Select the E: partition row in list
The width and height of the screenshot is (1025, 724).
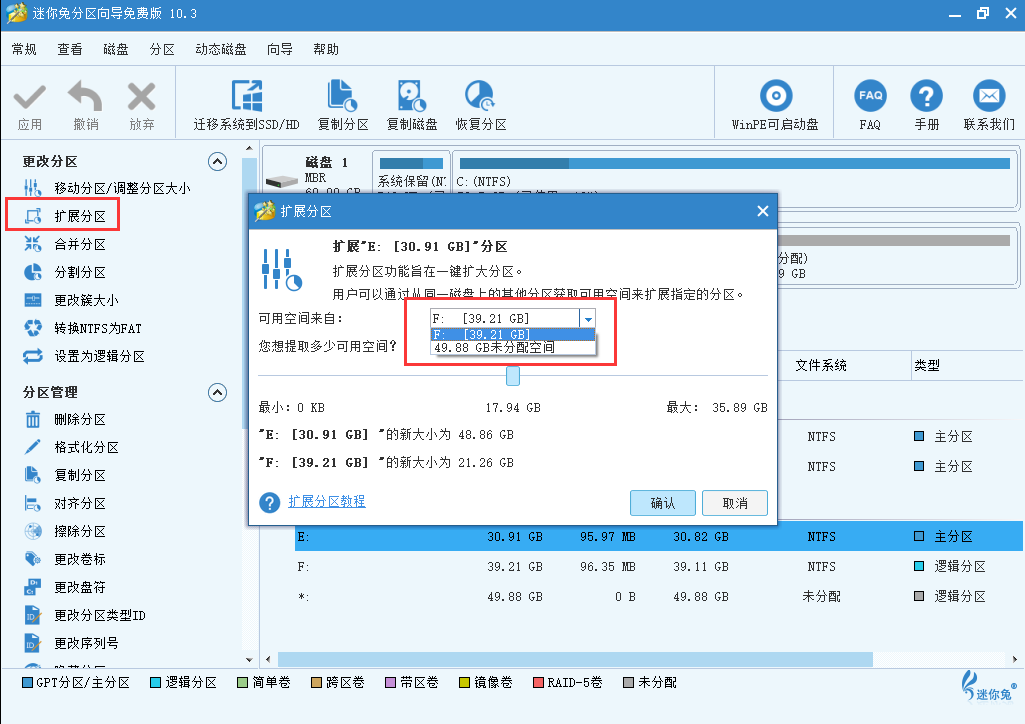[659, 536]
